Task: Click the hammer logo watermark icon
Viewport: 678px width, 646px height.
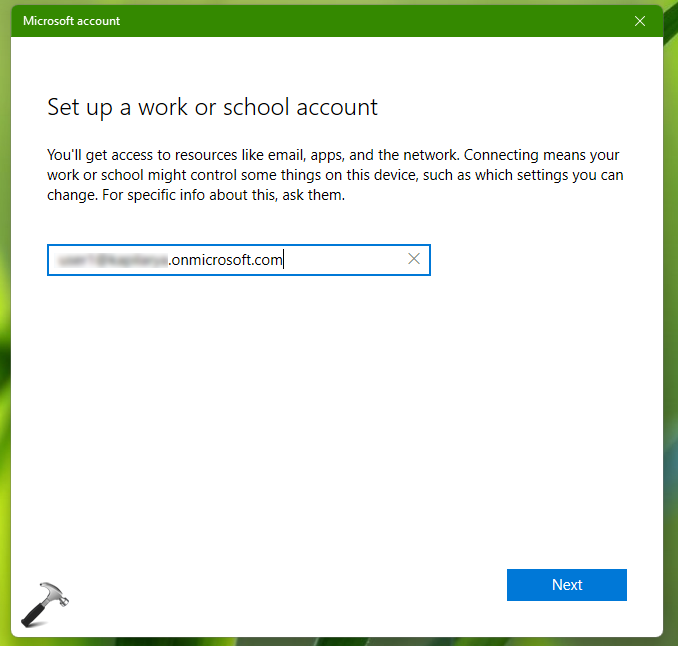Action: 45,601
